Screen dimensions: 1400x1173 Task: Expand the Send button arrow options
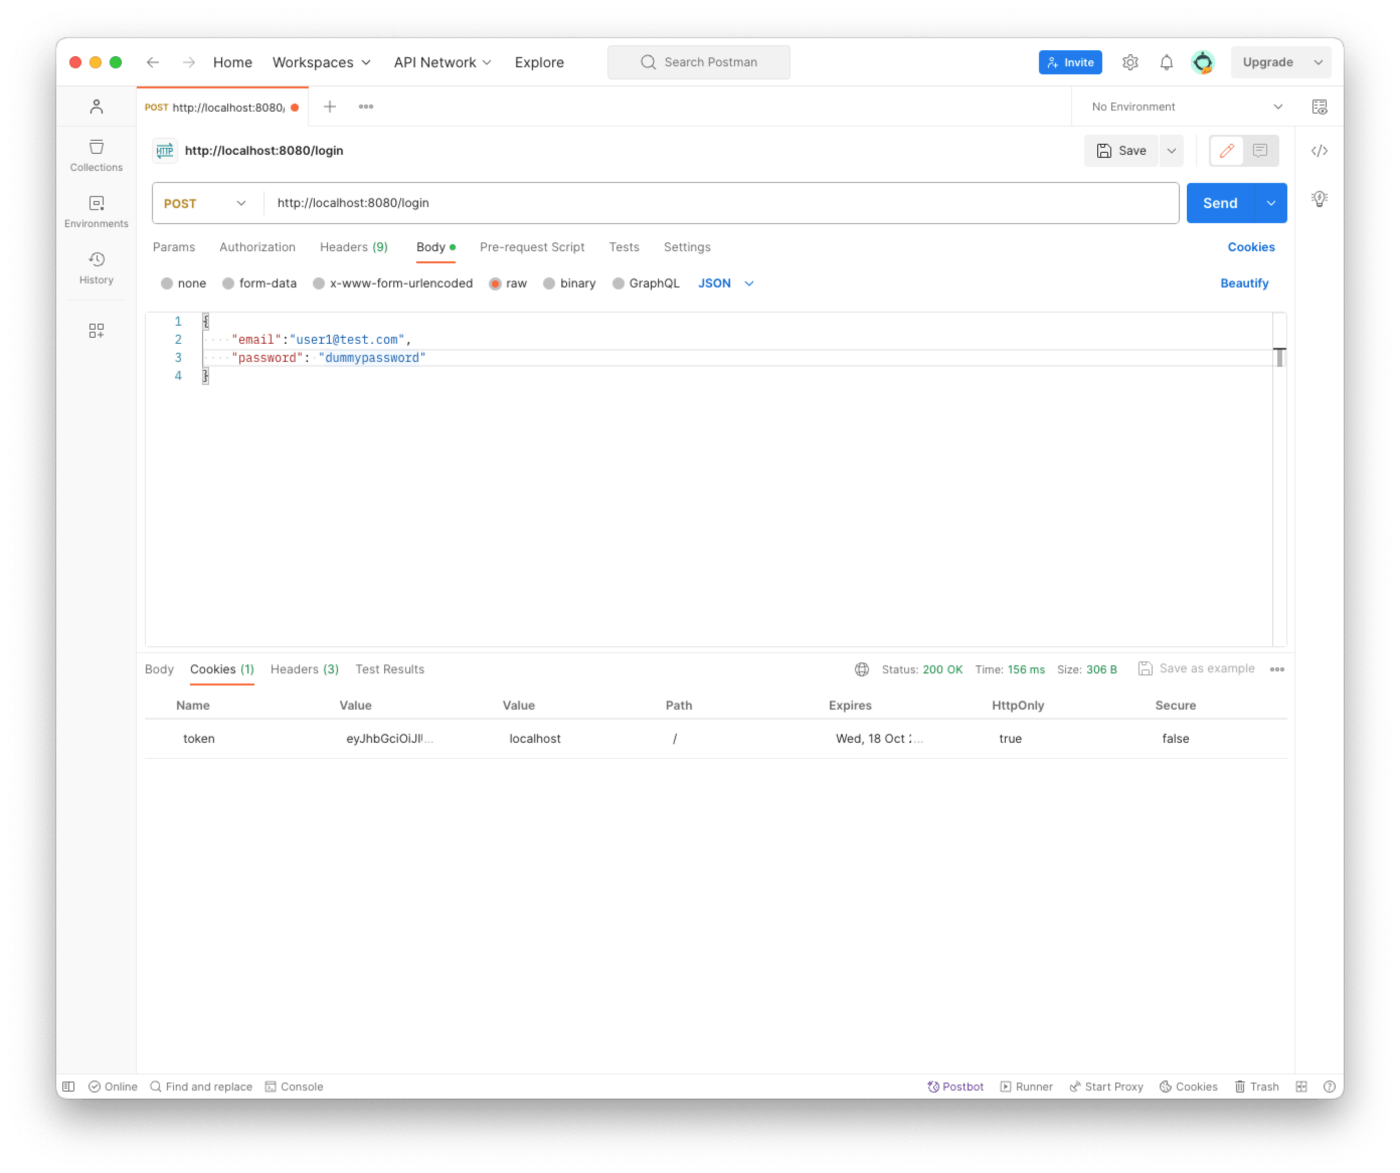pyautogui.click(x=1271, y=203)
